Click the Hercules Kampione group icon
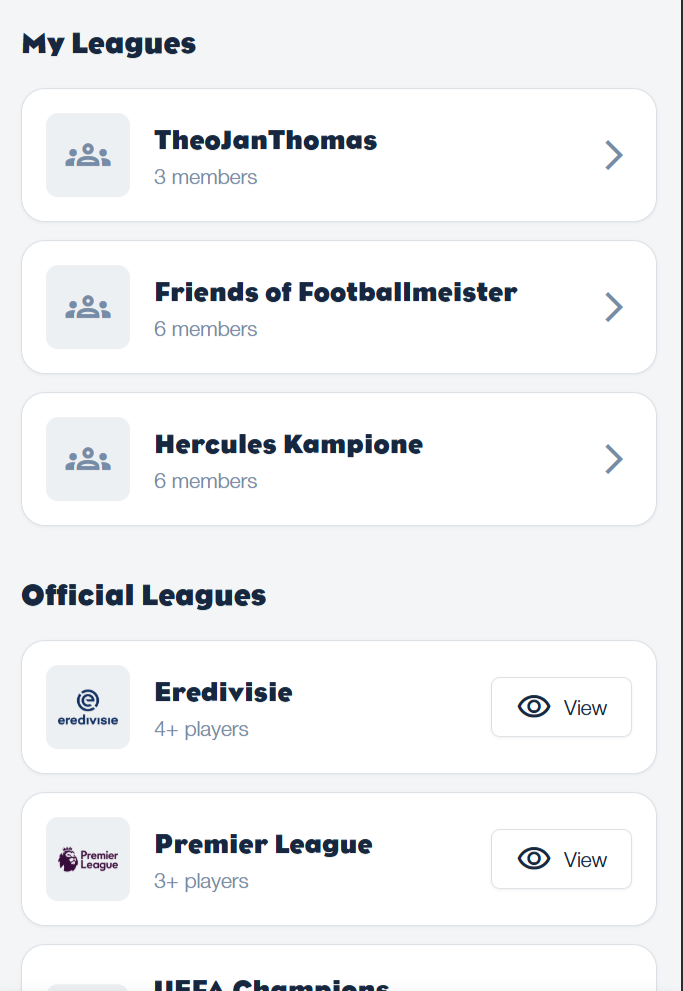 click(88, 459)
